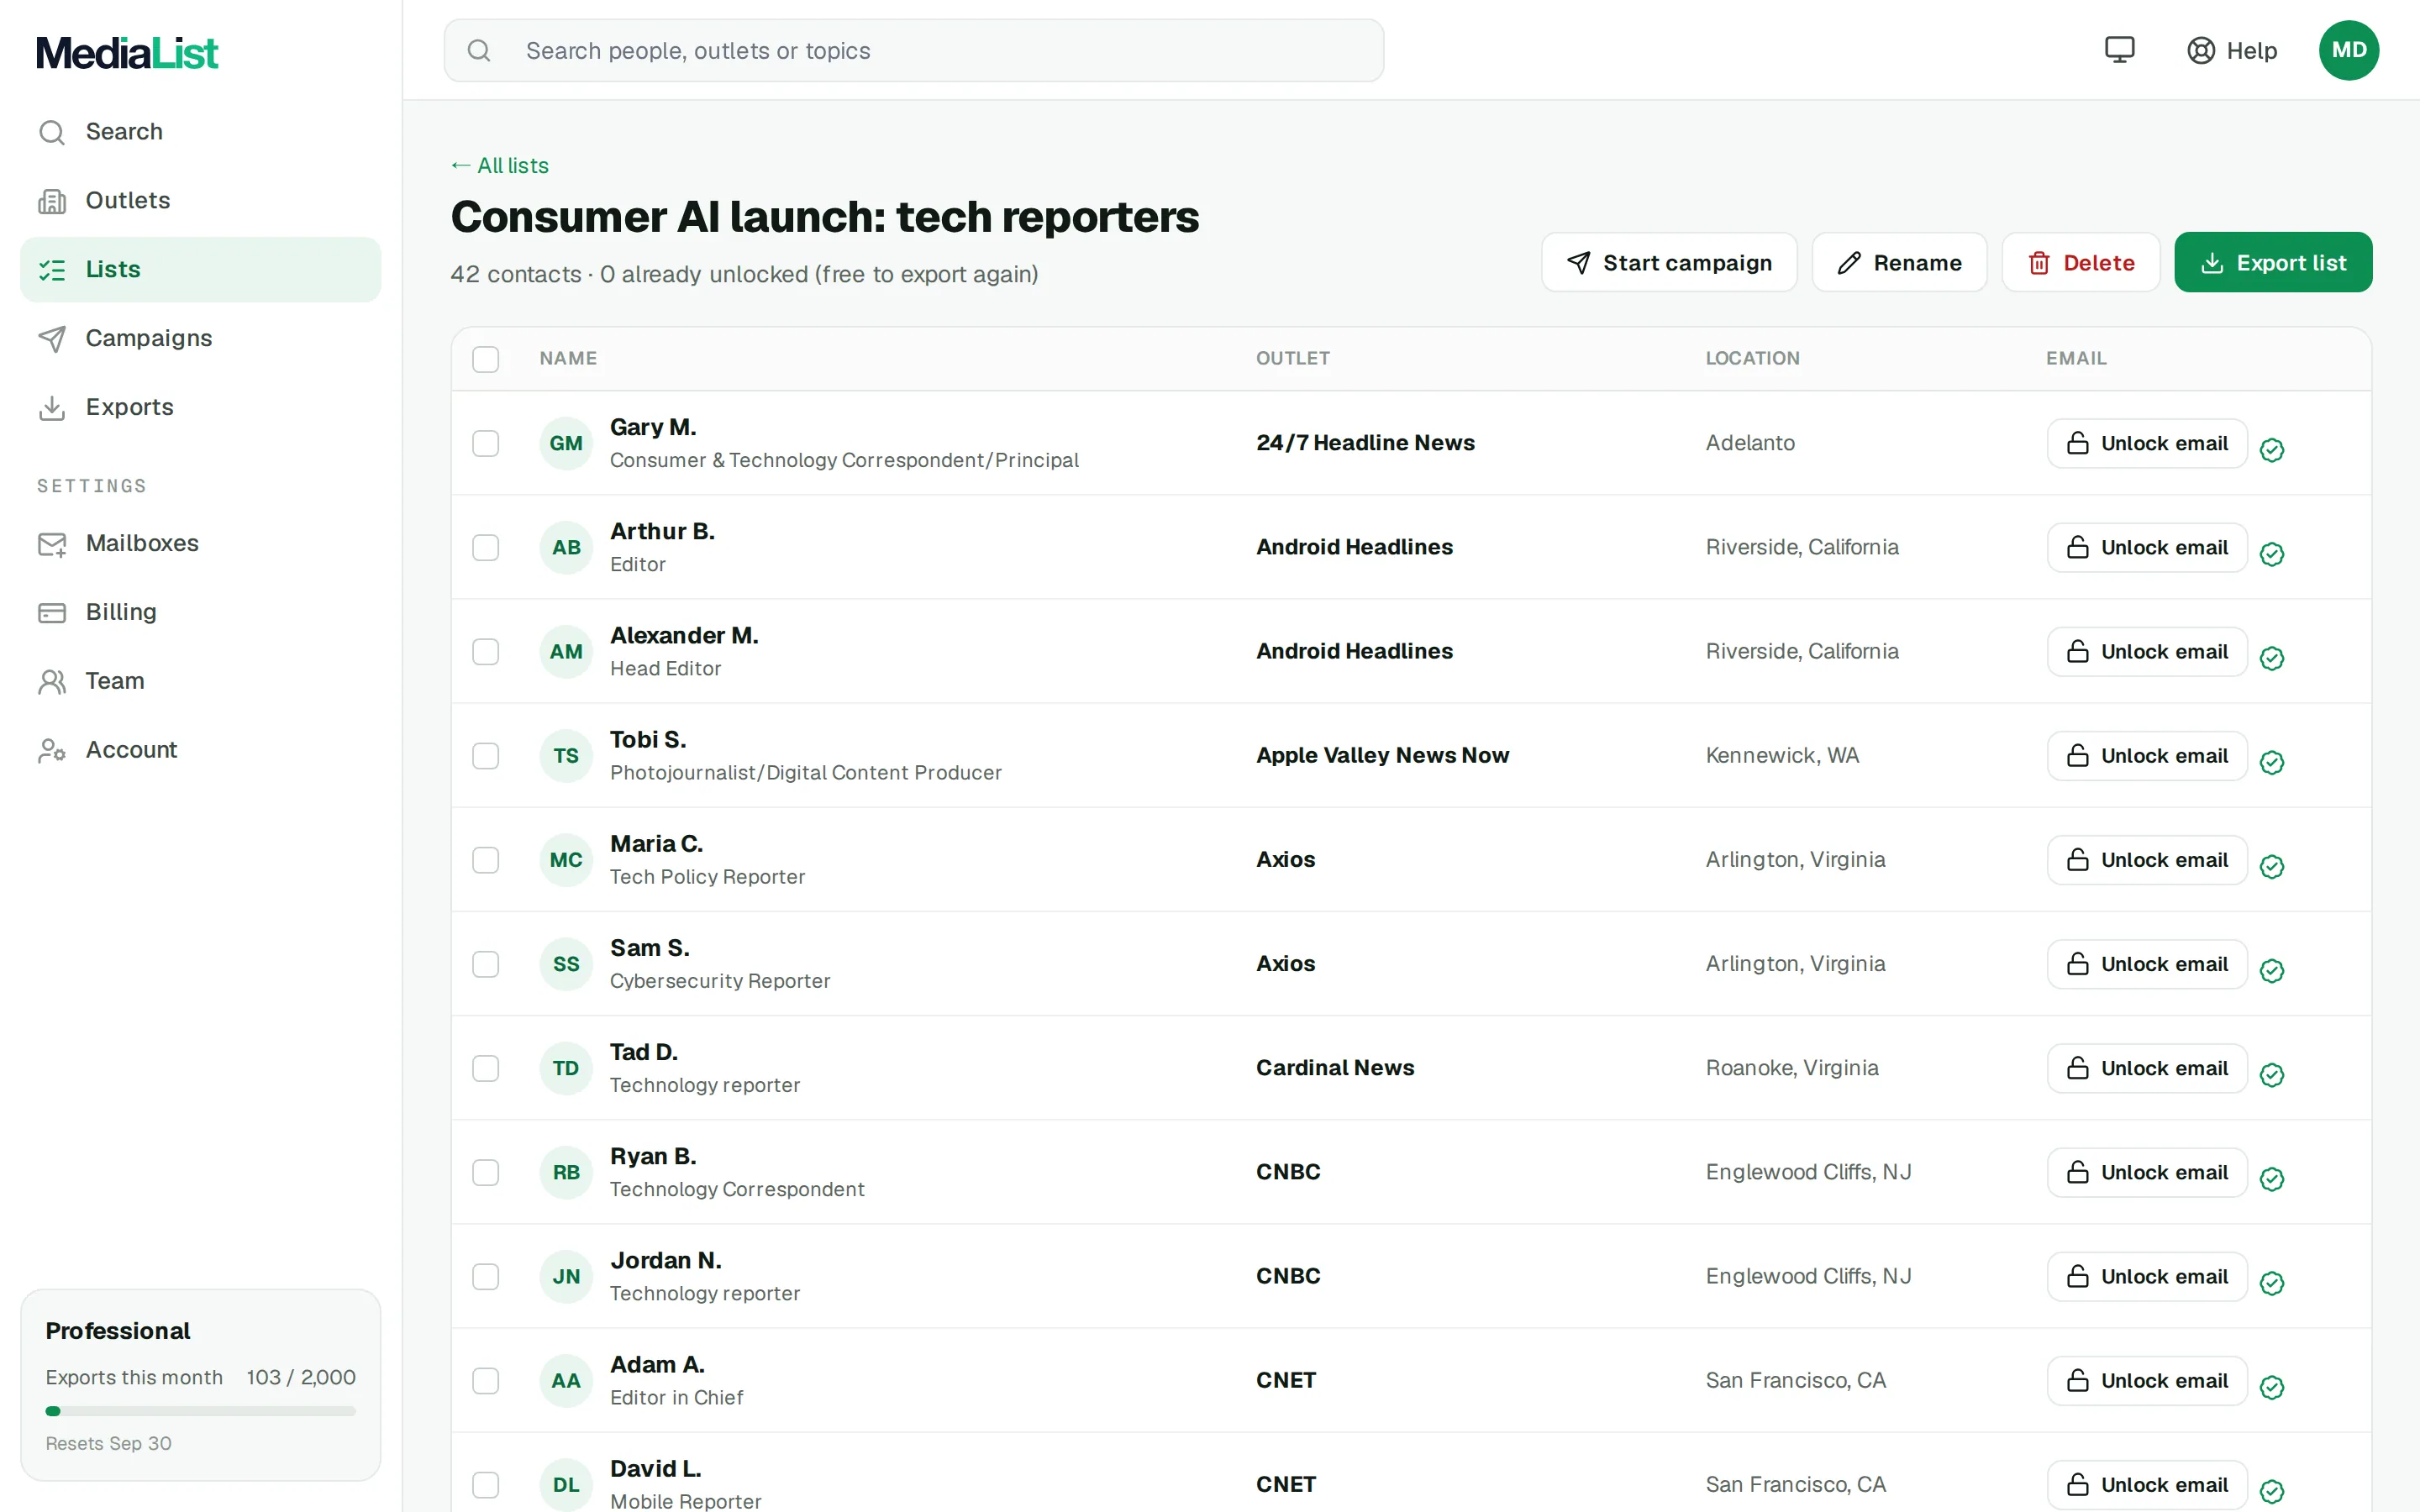Click Start campaign
The height and width of the screenshot is (1512, 2420).
click(x=1668, y=263)
